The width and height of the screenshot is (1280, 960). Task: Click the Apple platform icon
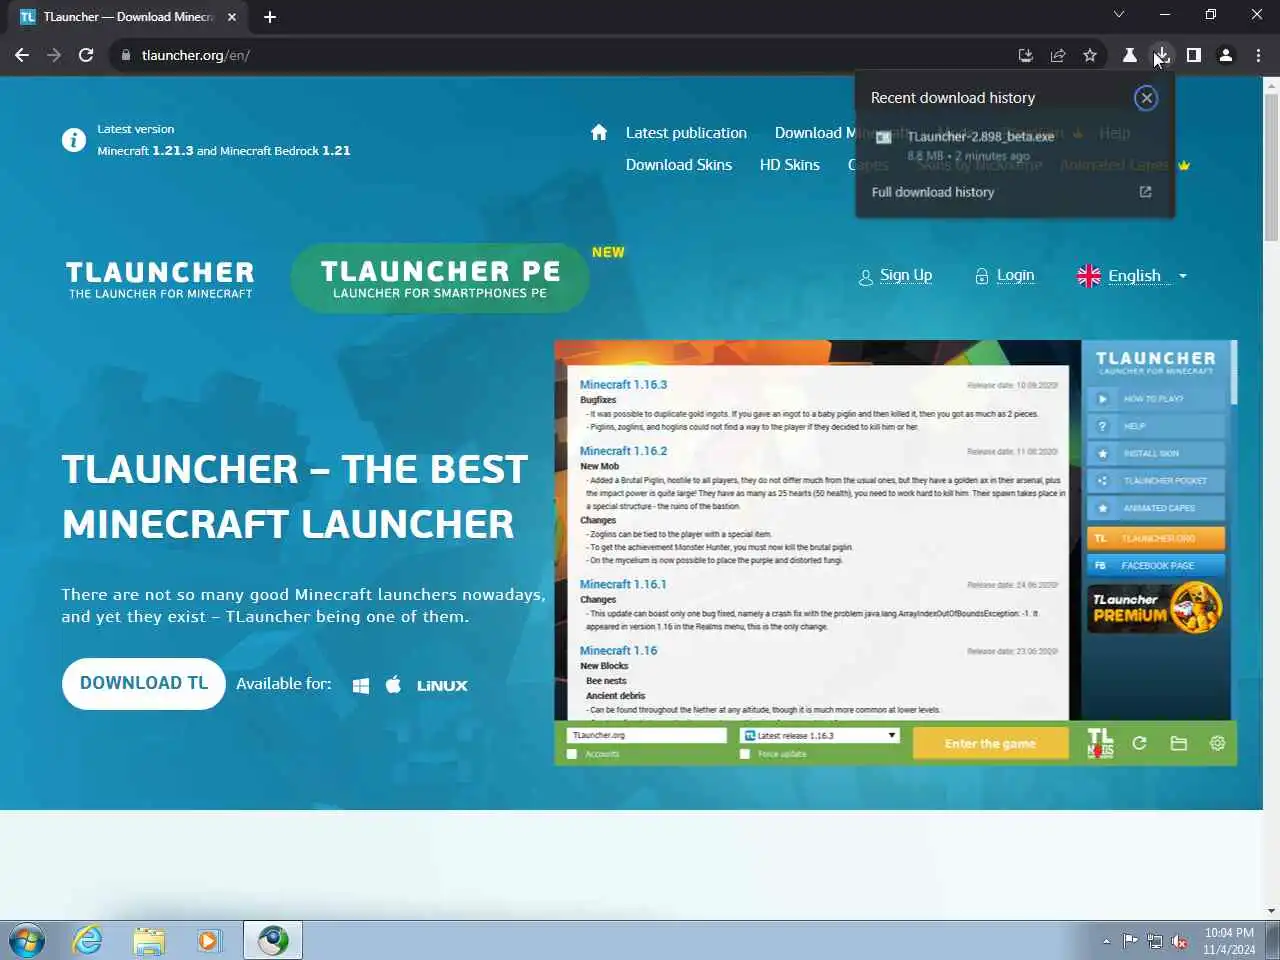[393, 684]
